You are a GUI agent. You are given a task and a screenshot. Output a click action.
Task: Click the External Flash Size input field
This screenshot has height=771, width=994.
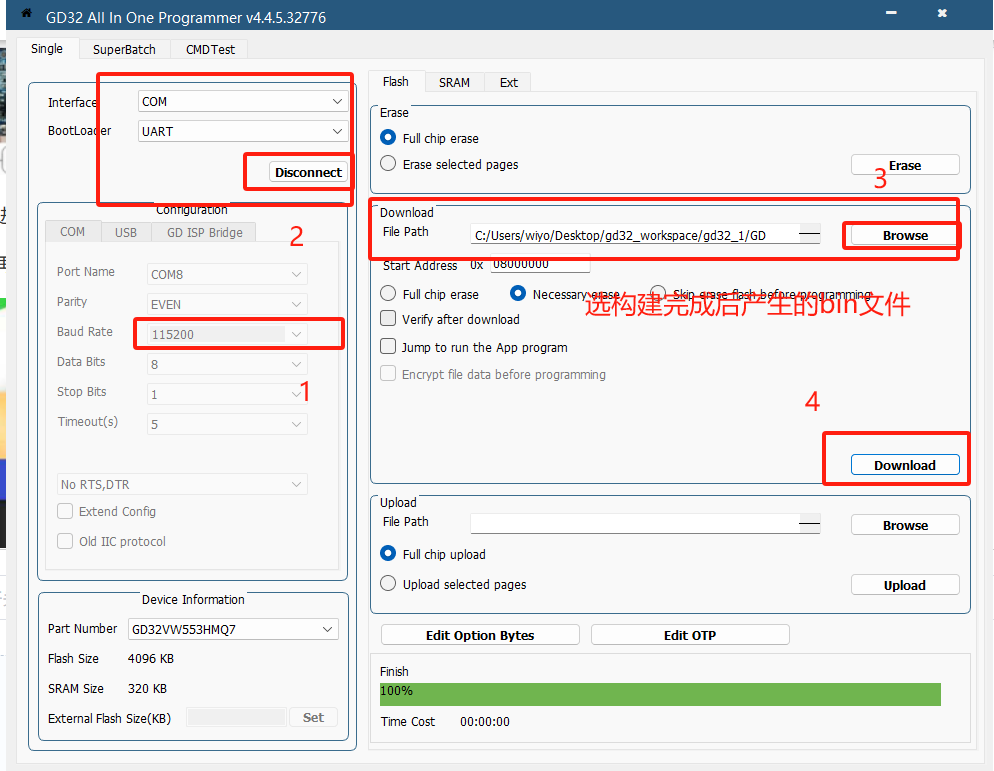click(x=236, y=718)
